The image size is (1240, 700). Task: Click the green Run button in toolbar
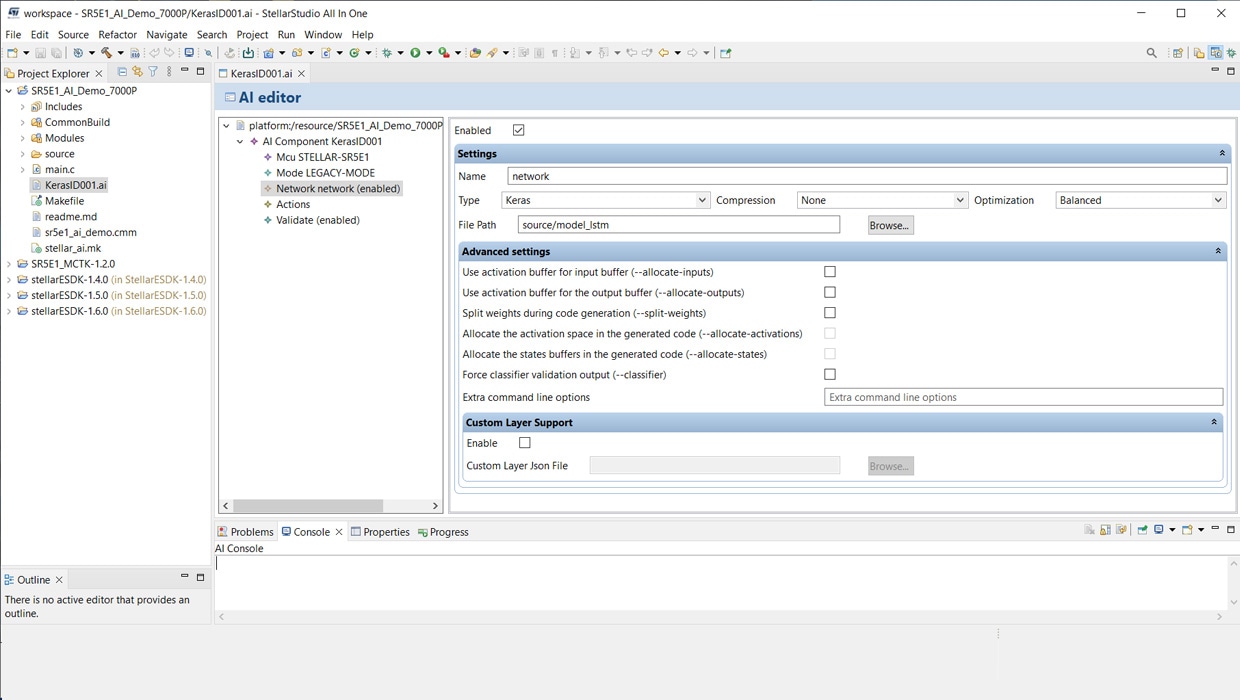[415, 53]
